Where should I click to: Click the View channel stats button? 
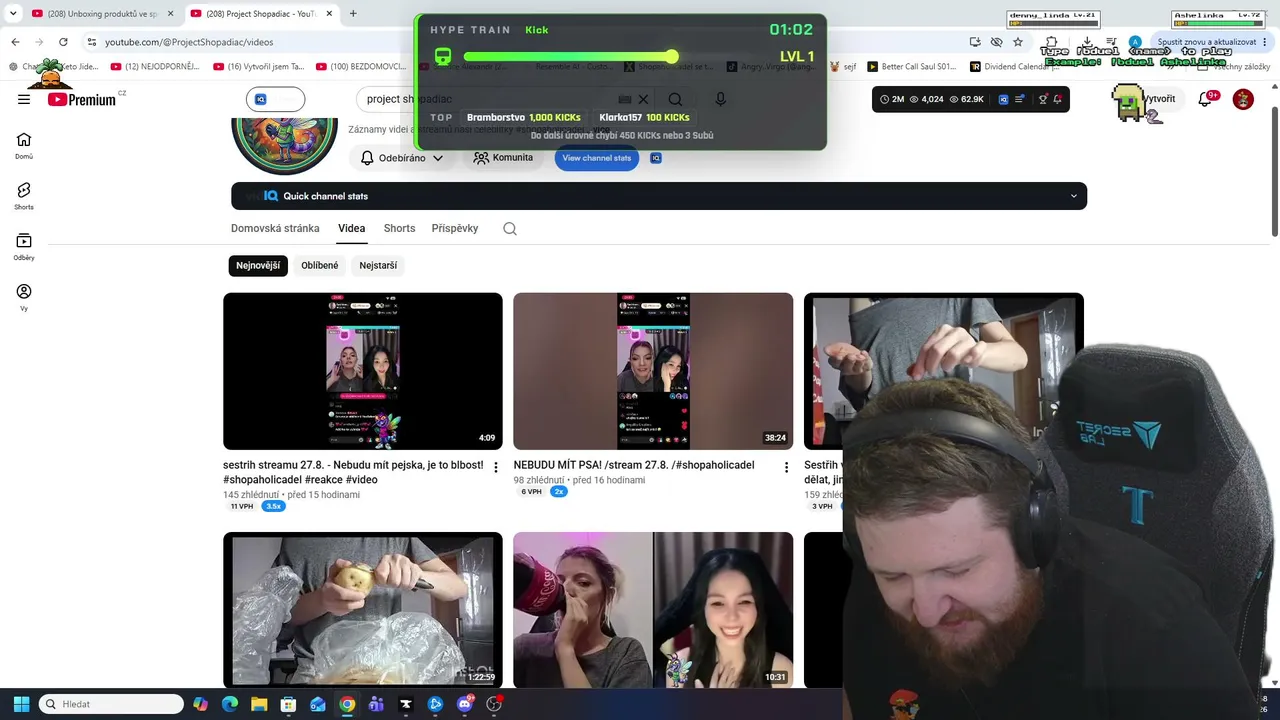[597, 158]
